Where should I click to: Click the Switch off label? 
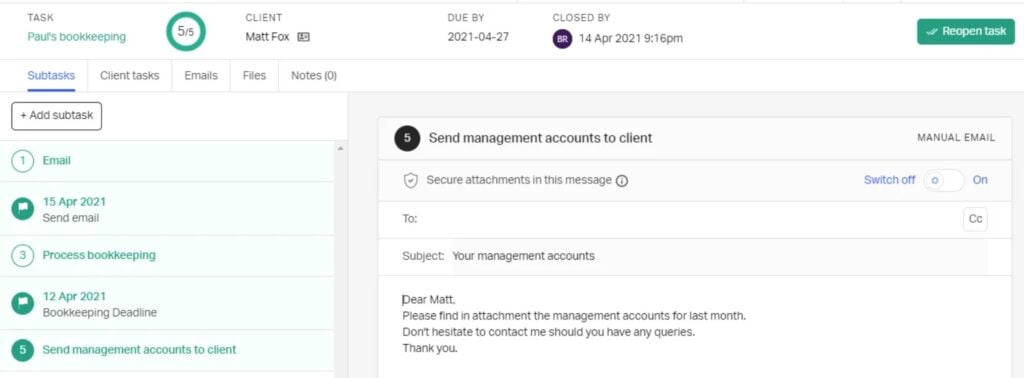pyautogui.click(x=889, y=180)
